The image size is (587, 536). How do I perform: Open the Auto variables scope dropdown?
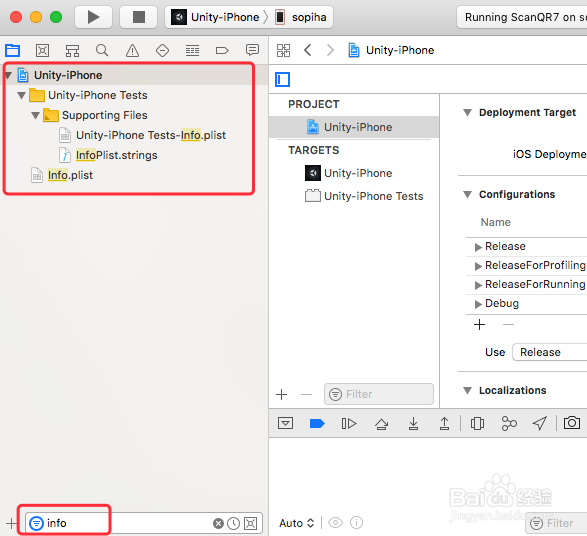(297, 523)
